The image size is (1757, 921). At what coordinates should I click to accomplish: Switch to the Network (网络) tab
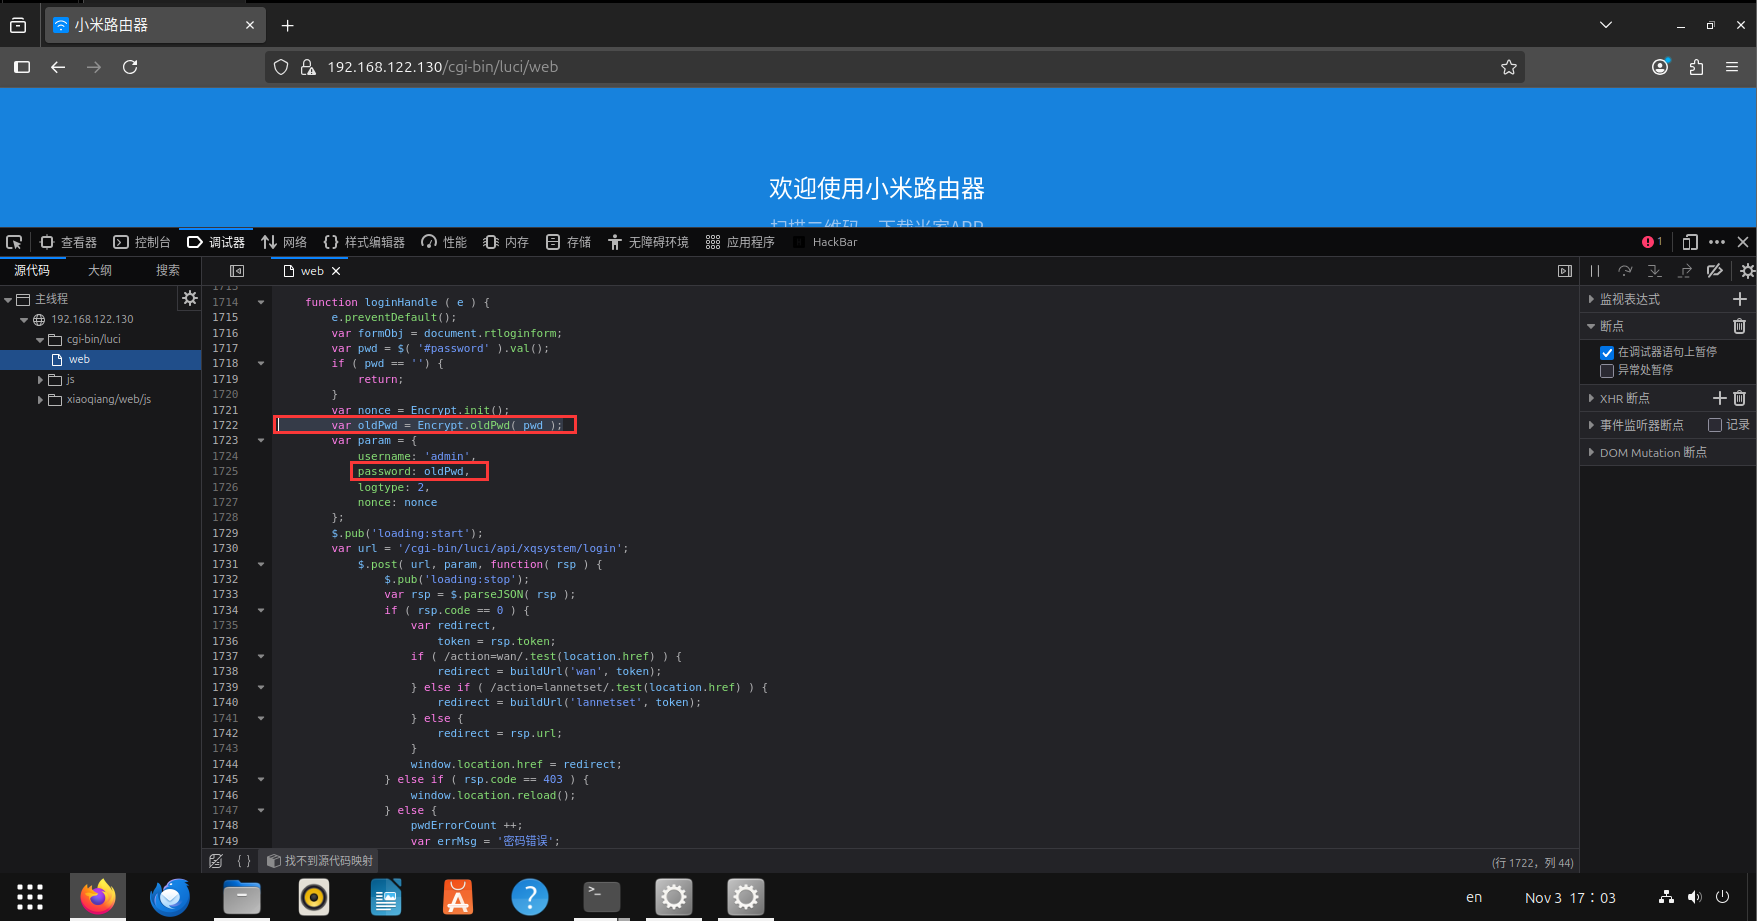pos(284,242)
